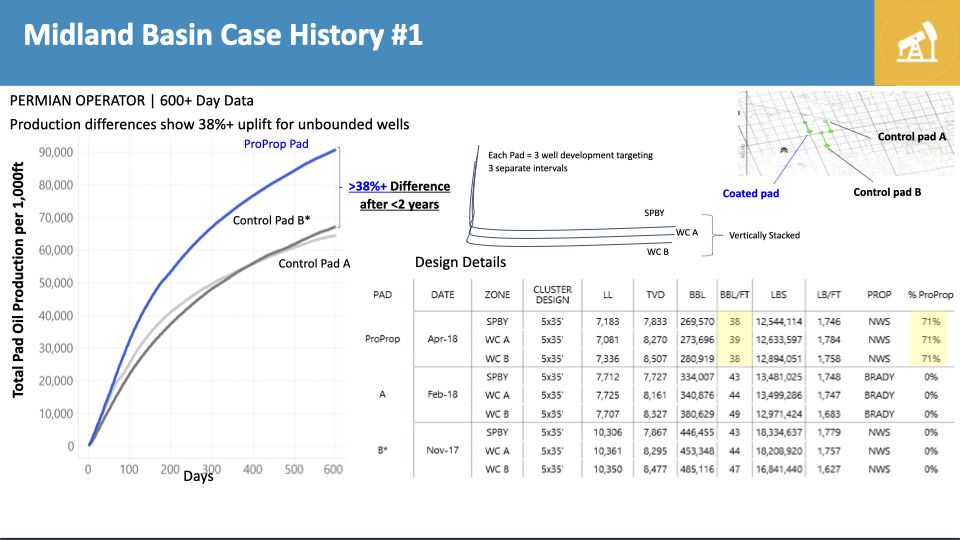Click the 'Control pad B' map label
The image size is (960, 540).
tap(887, 192)
